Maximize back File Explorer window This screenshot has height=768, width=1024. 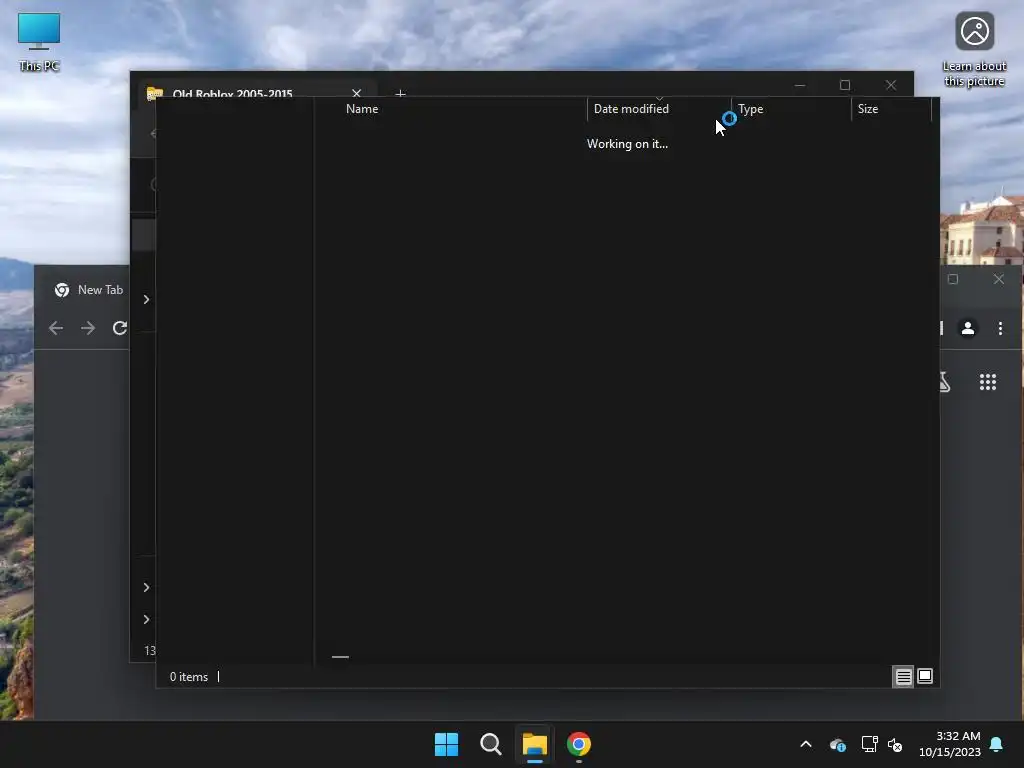pyautogui.click(x=844, y=85)
